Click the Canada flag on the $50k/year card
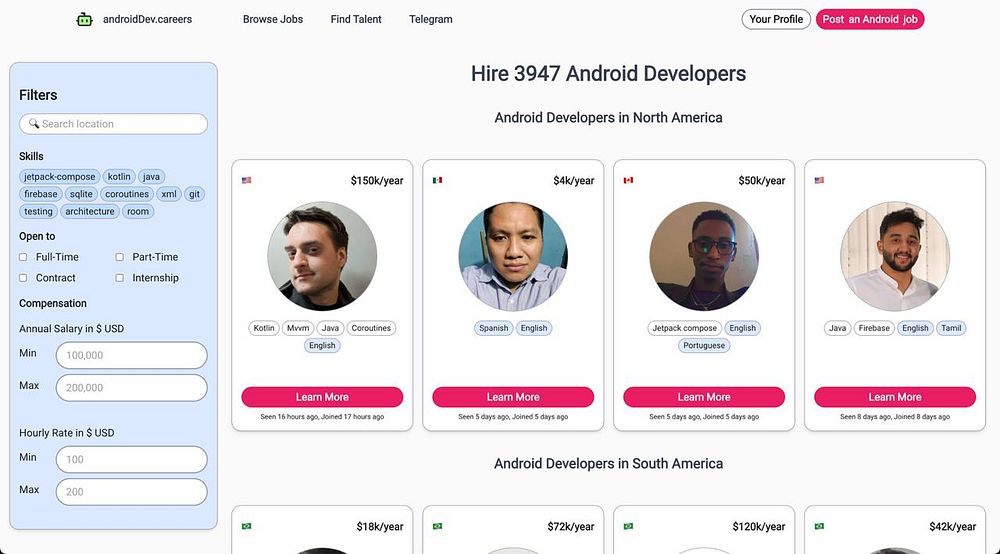This screenshot has height=554, width=1000. tap(628, 180)
